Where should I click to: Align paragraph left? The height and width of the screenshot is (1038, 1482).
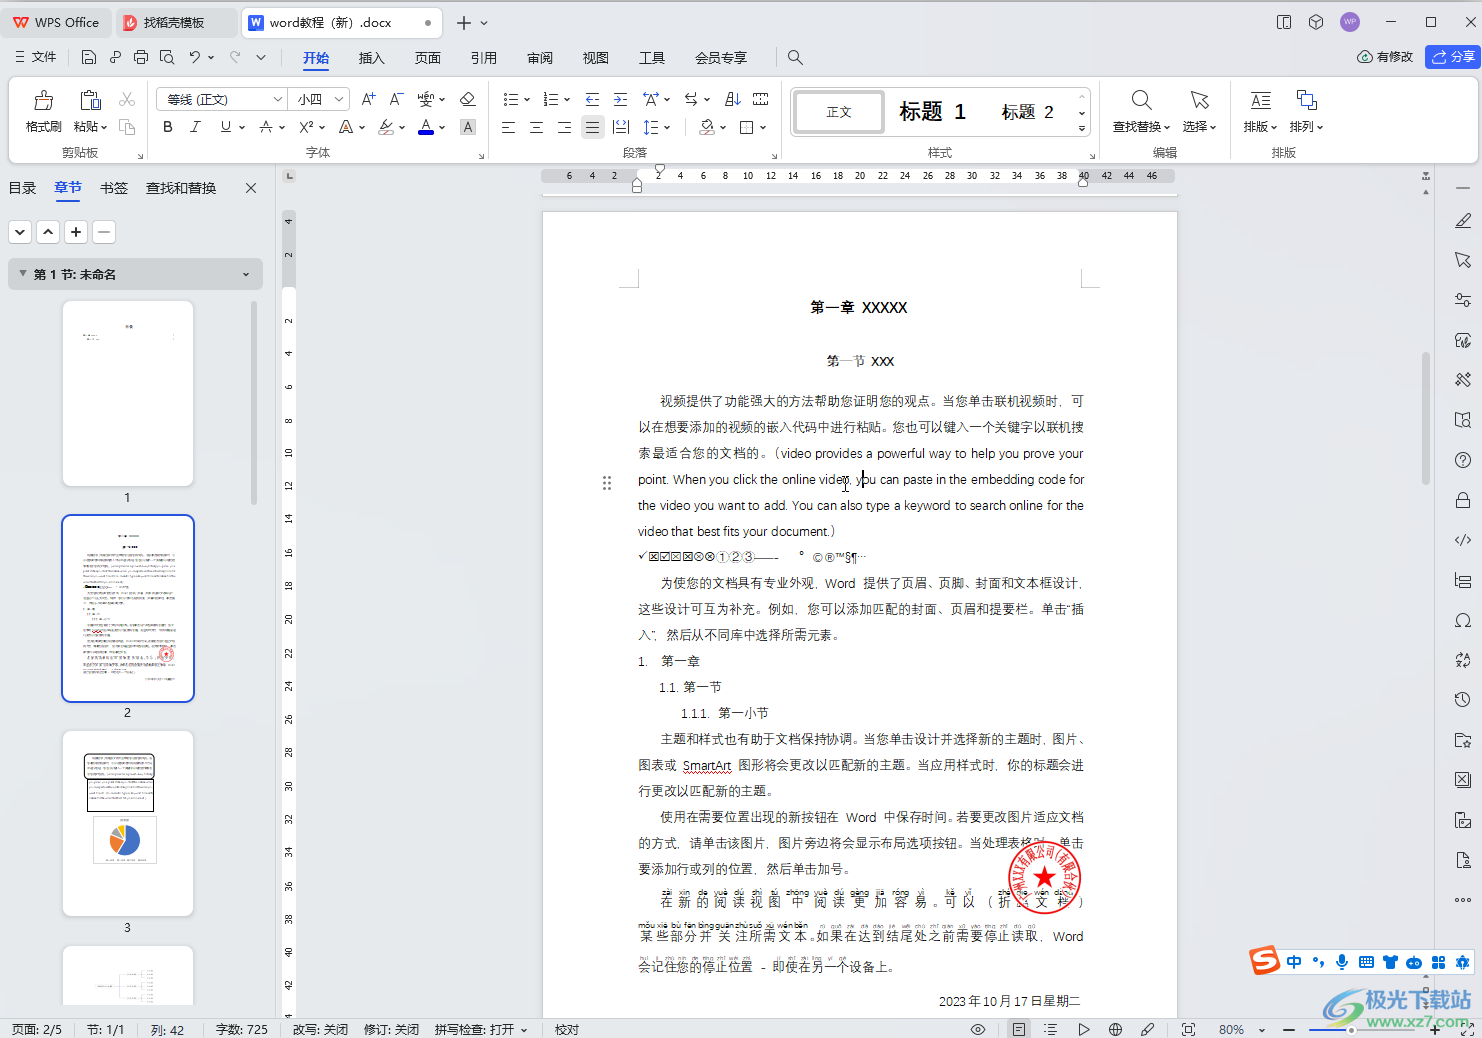click(x=508, y=127)
